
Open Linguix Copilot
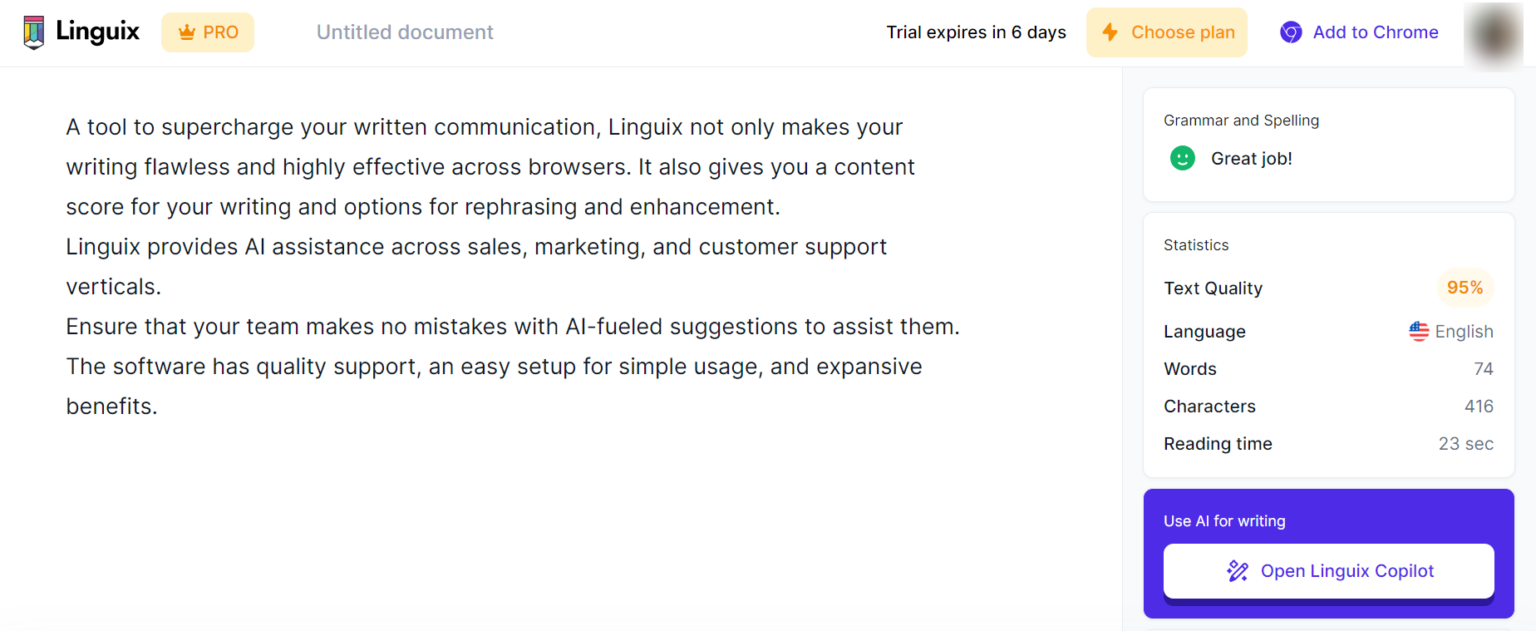1328,570
